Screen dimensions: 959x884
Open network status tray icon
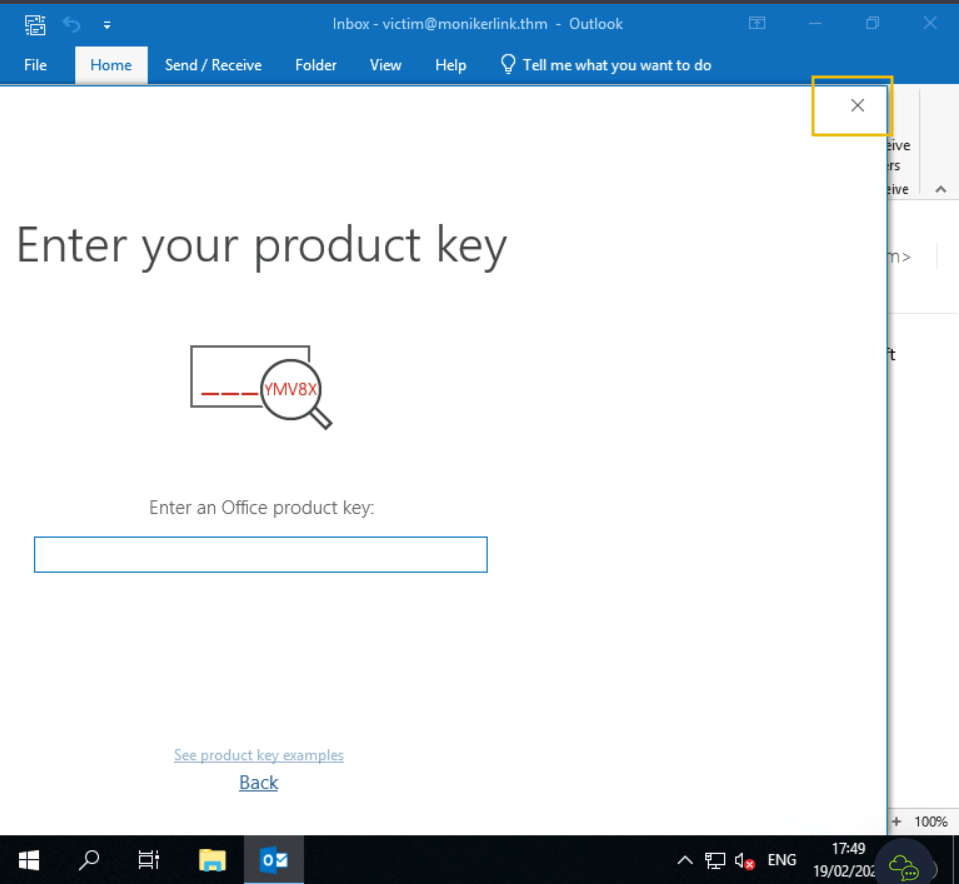714,861
